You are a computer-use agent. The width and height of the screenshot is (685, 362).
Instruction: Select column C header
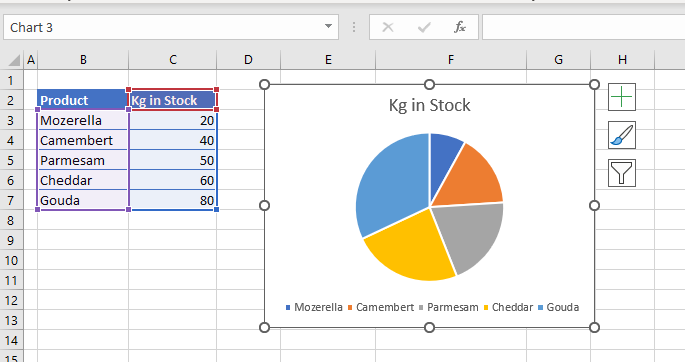173,60
